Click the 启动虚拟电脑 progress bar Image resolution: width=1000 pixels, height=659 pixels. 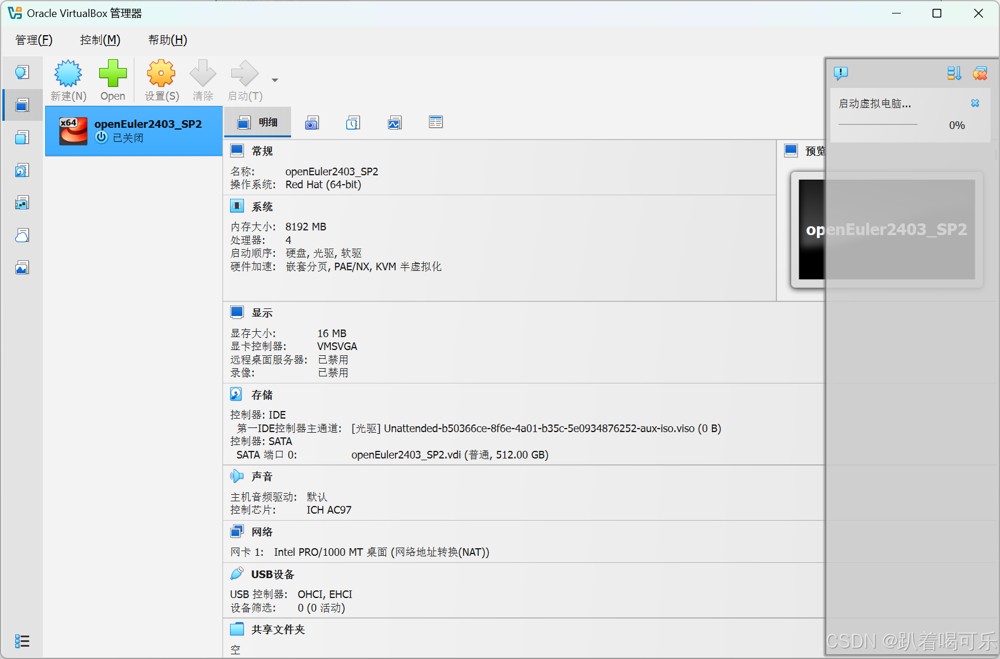878,124
